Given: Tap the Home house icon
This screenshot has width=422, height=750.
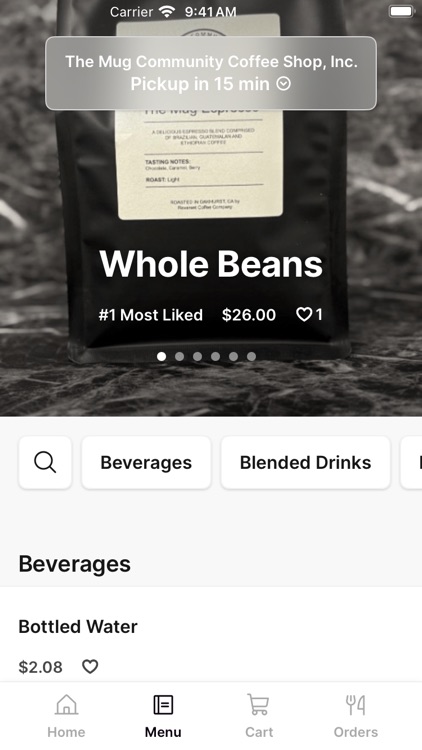Looking at the screenshot, I should [67, 705].
